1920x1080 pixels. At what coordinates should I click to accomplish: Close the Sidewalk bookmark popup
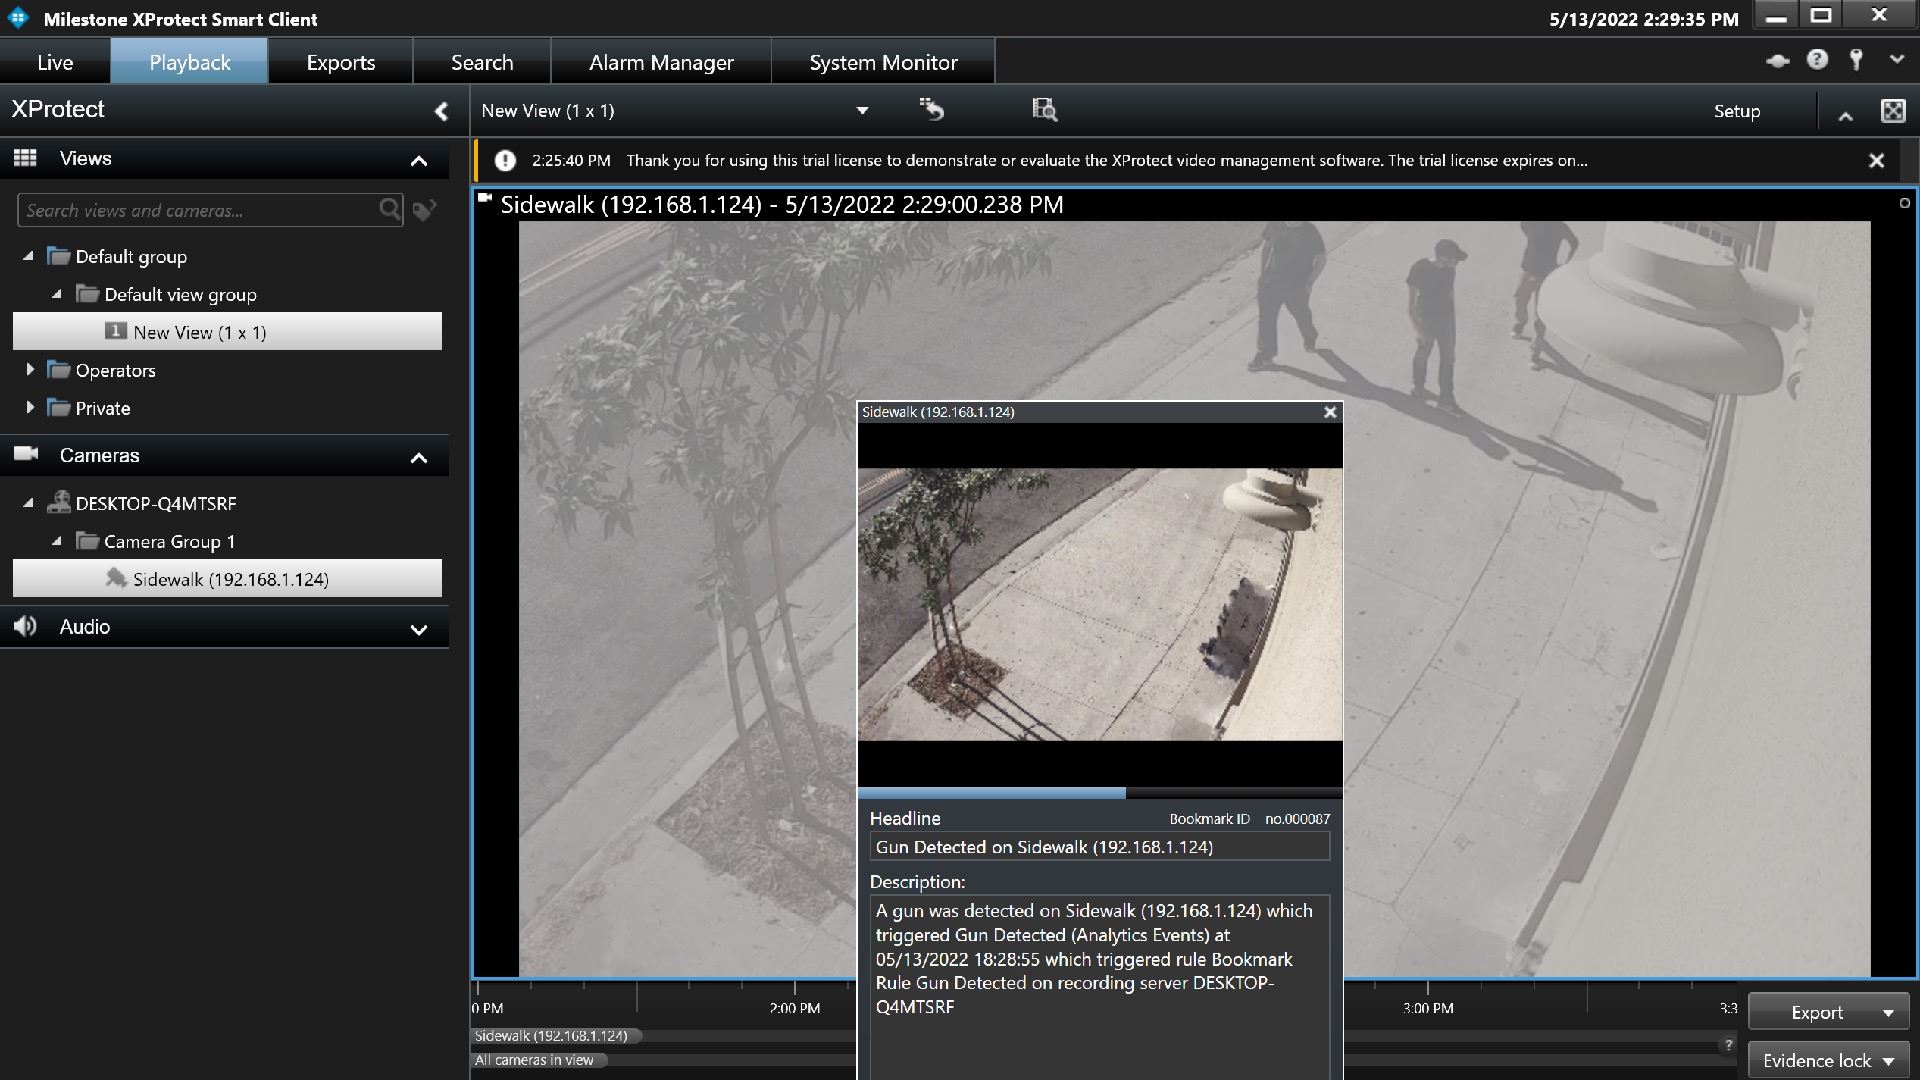click(1330, 412)
